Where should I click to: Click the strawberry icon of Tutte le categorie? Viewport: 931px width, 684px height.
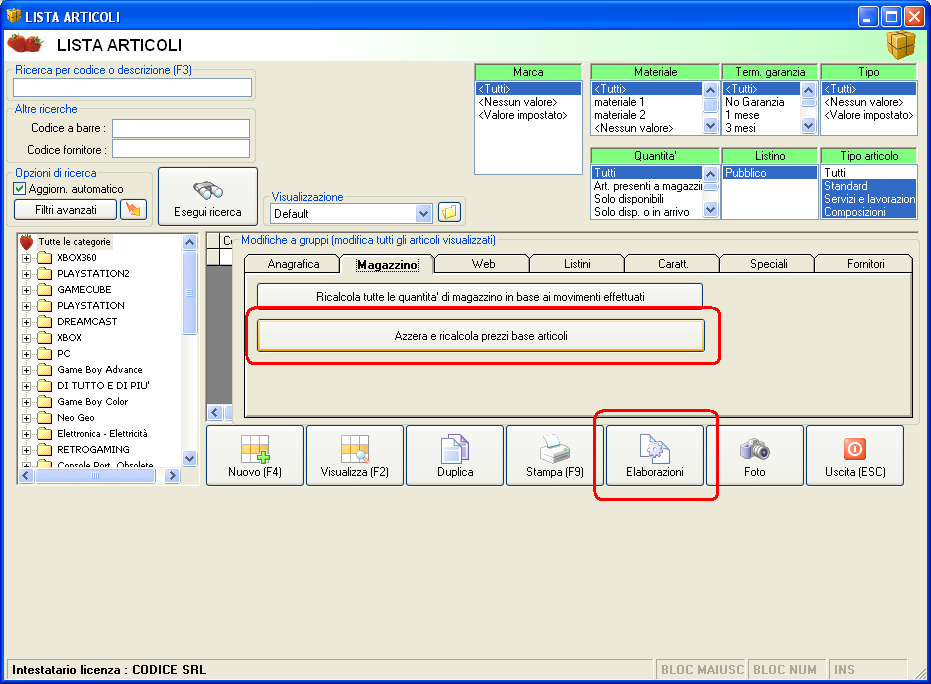(27, 242)
